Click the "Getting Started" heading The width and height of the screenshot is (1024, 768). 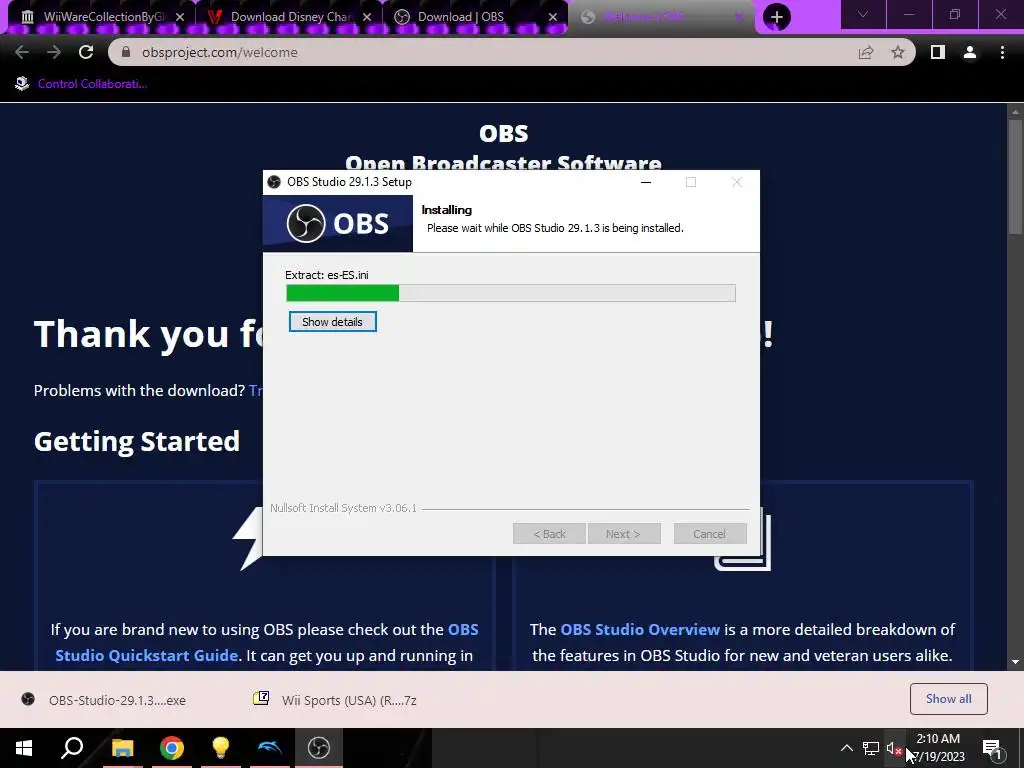tap(136, 441)
